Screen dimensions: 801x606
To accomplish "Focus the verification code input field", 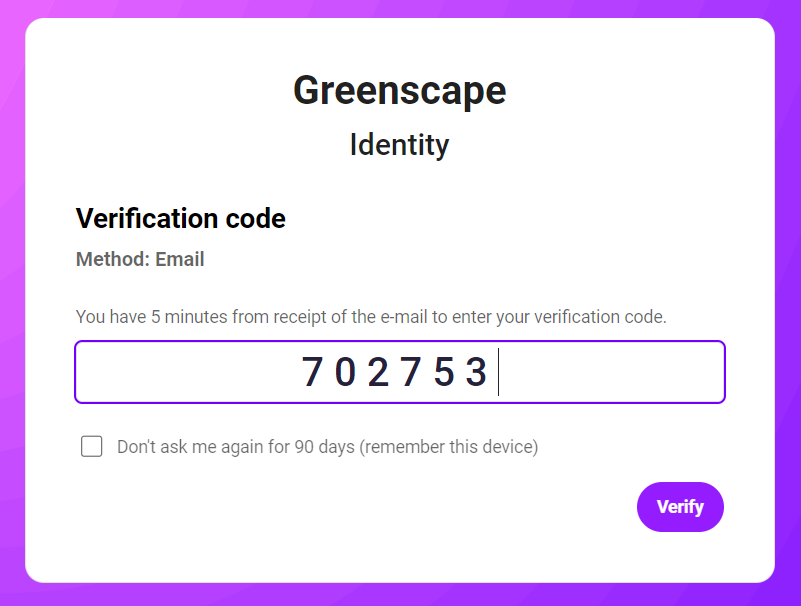I will pos(400,372).
